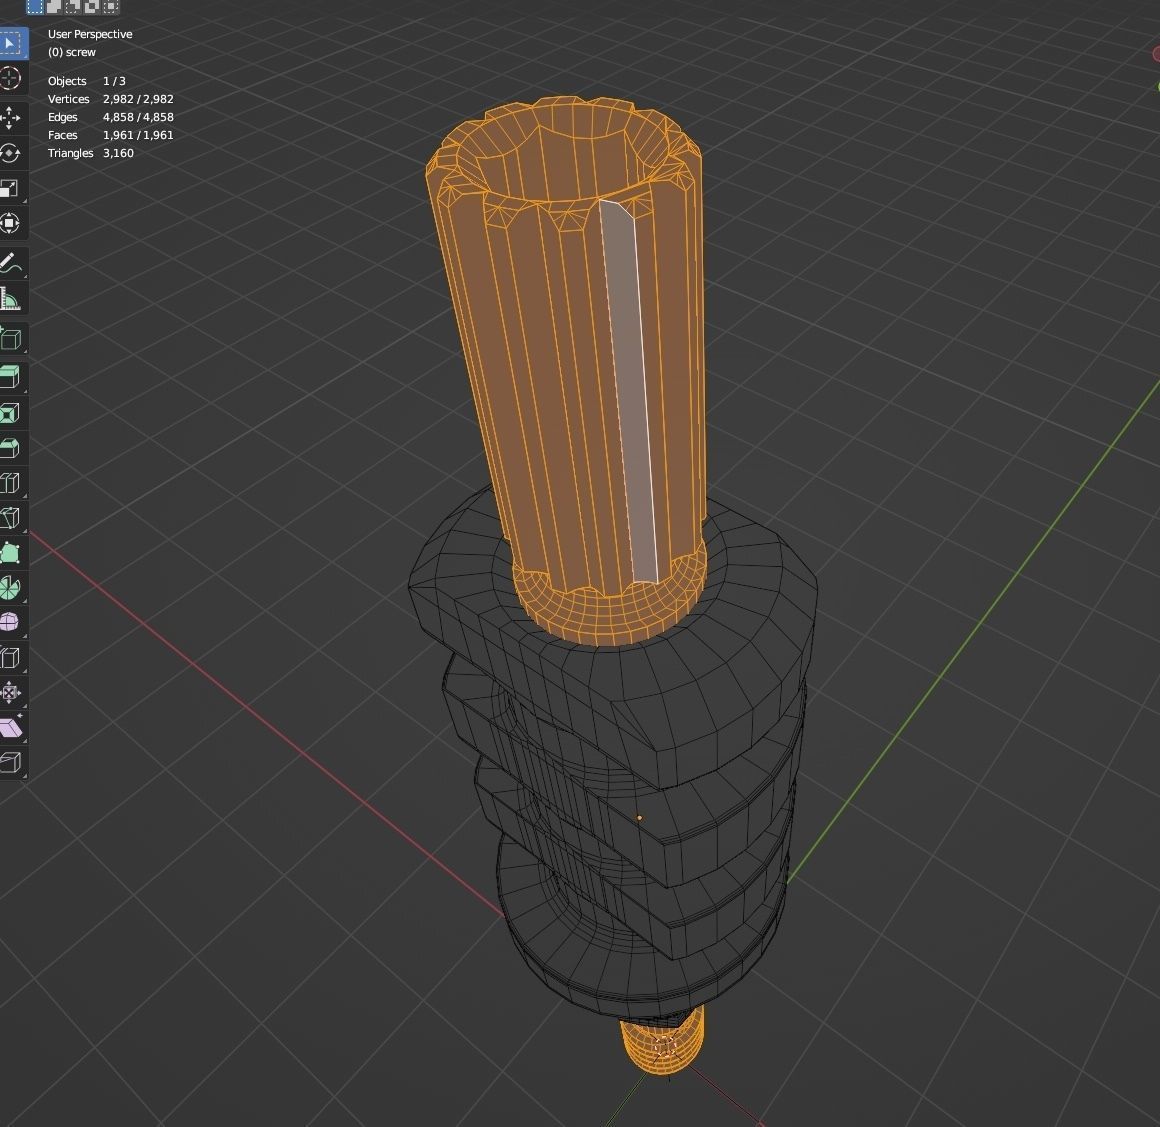This screenshot has width=1160, height=1127.
Task: Switch selection mode to Extend
Action: click(x=54, y=7)
